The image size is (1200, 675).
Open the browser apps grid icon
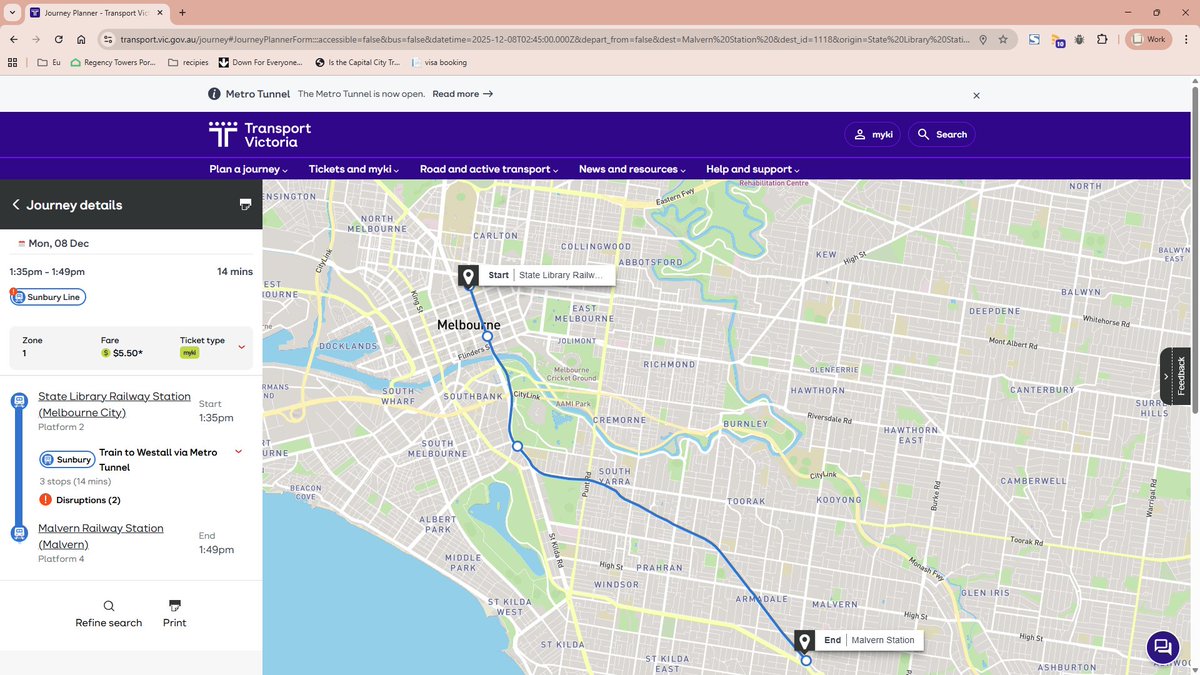click(x=13, y=62)
